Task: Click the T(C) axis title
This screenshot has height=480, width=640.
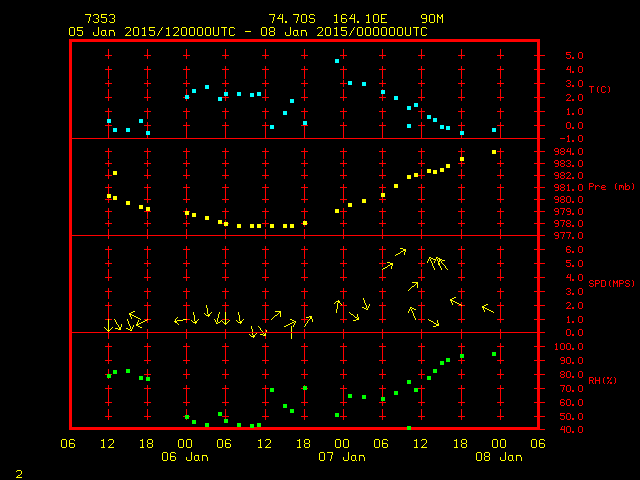Action: pos(600,89)
